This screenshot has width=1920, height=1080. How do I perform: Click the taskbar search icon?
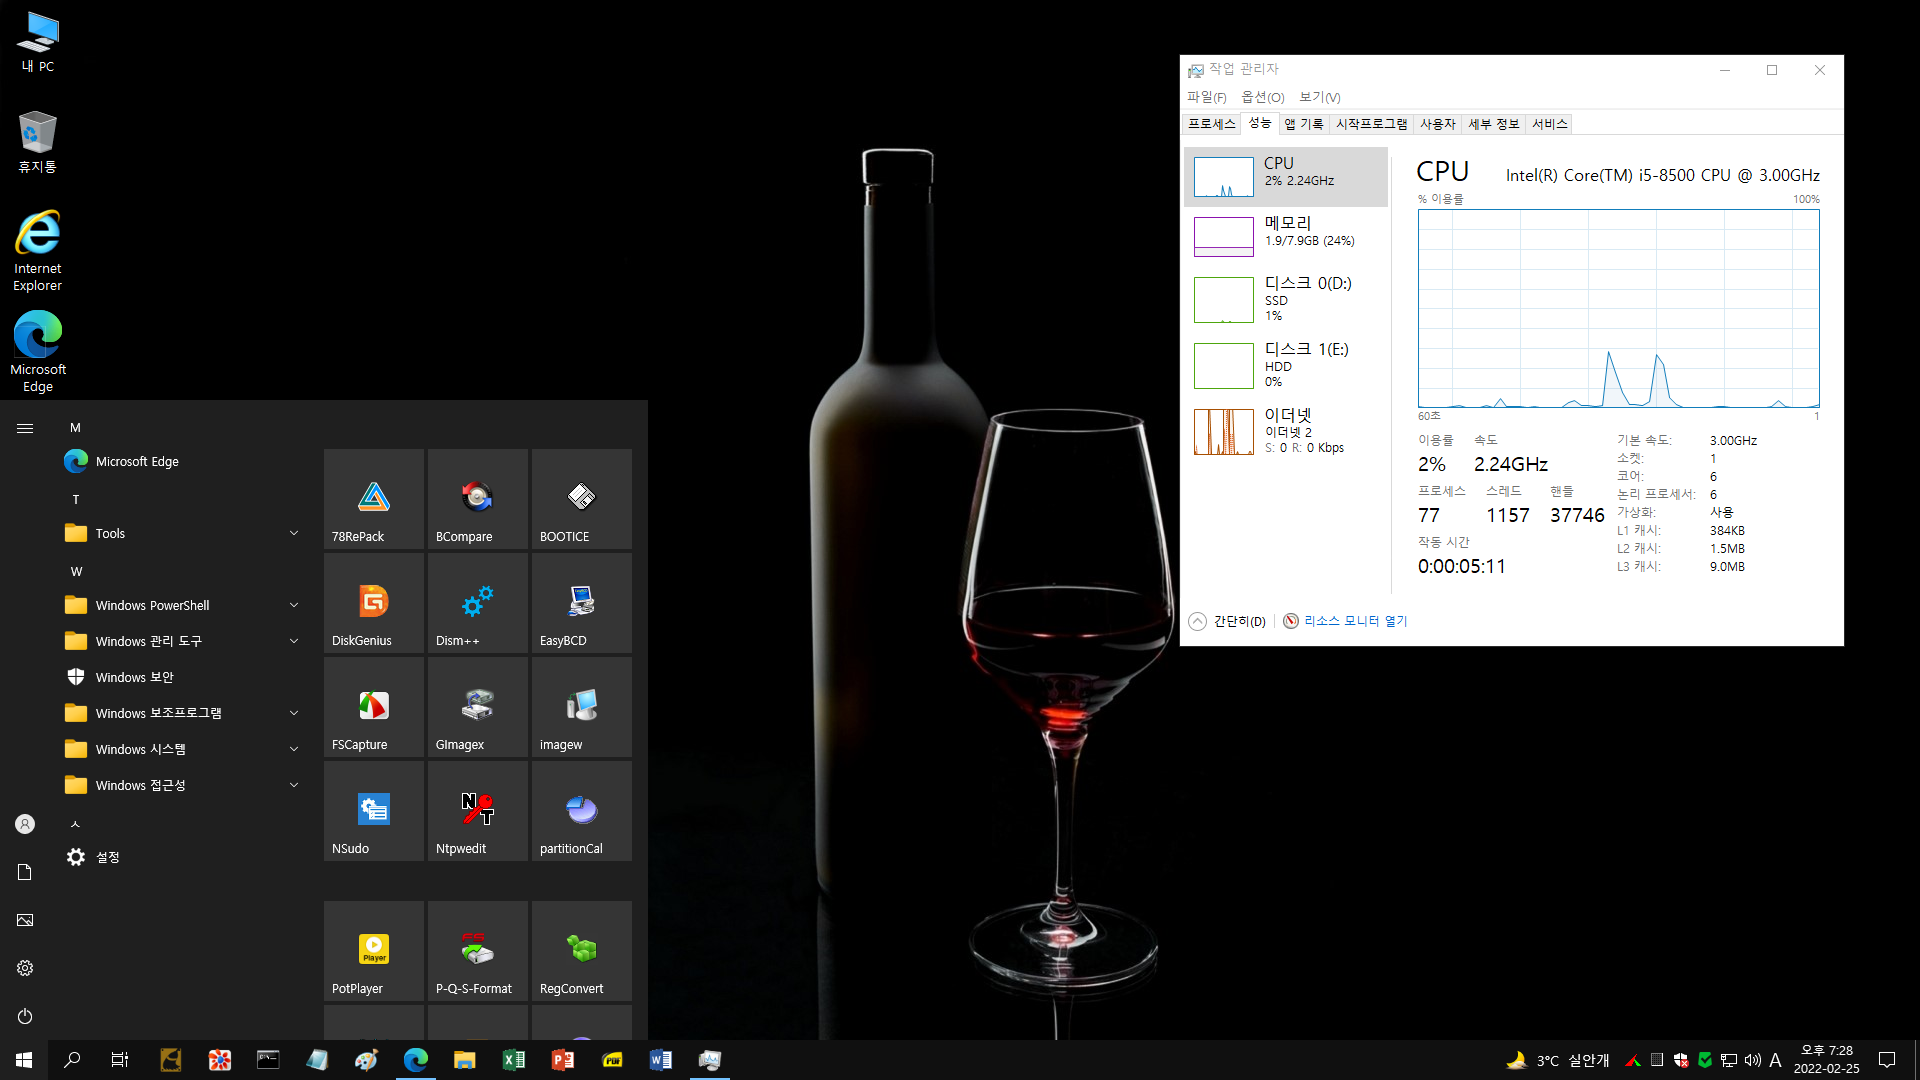tap(72, 1060)
